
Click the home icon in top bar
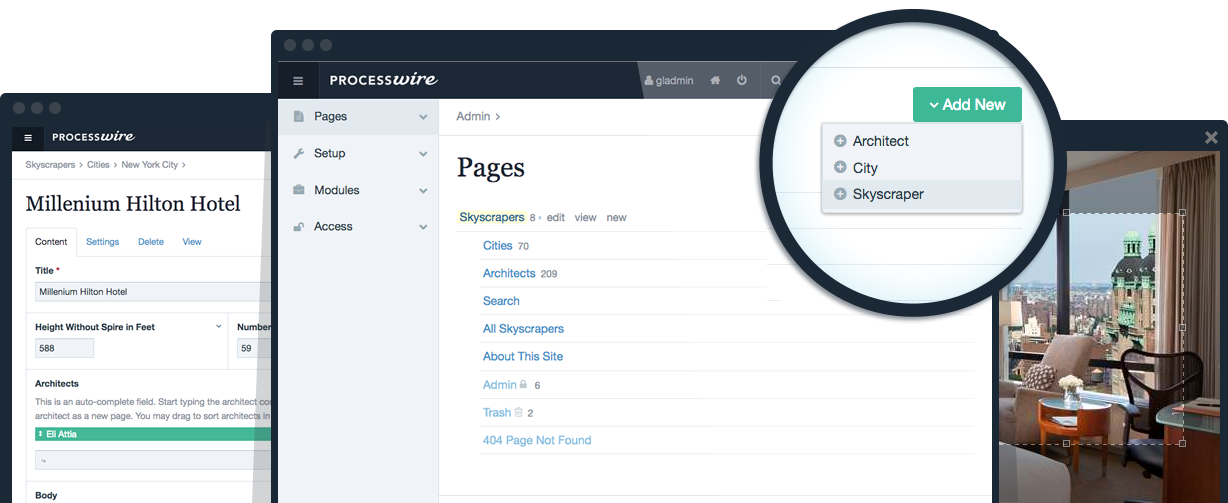pyautogui.click(x=715, y=80)
